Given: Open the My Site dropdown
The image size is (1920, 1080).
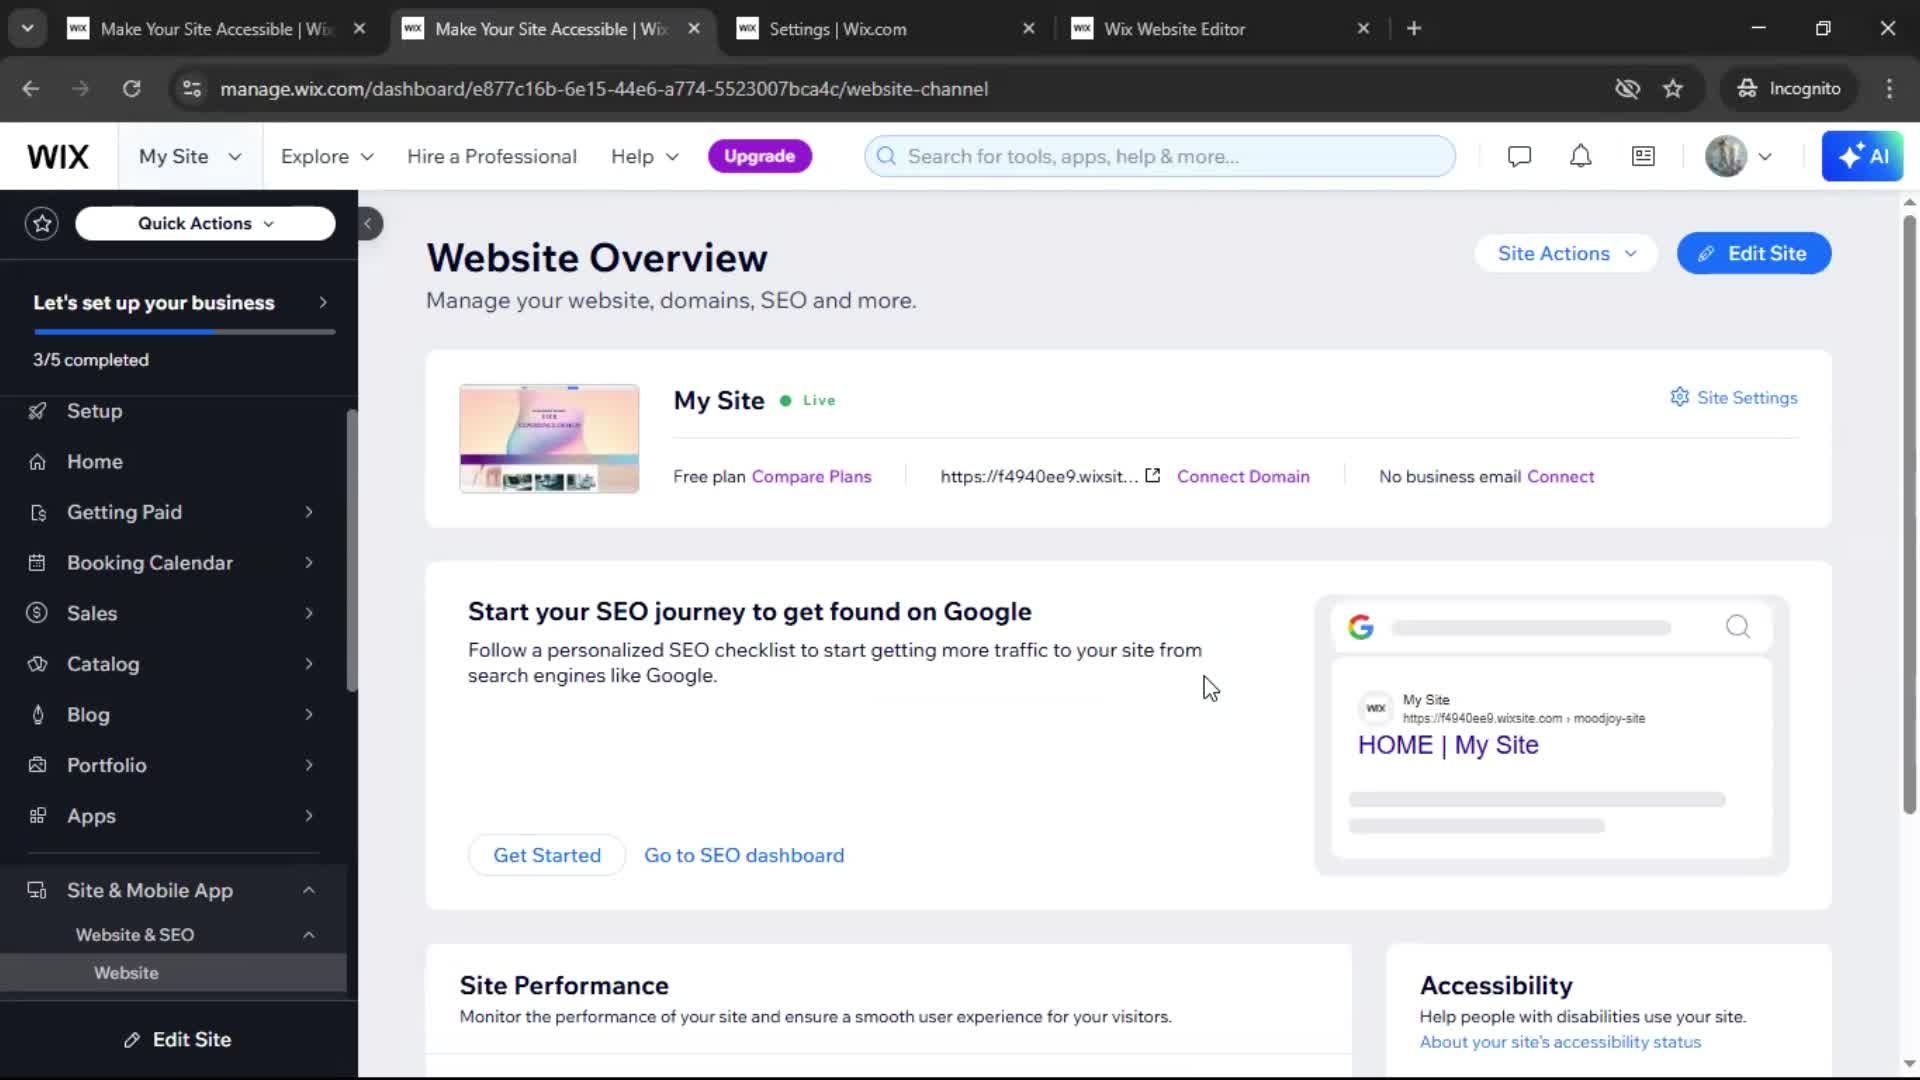Looking at the screenshot, I should (190, 156).
